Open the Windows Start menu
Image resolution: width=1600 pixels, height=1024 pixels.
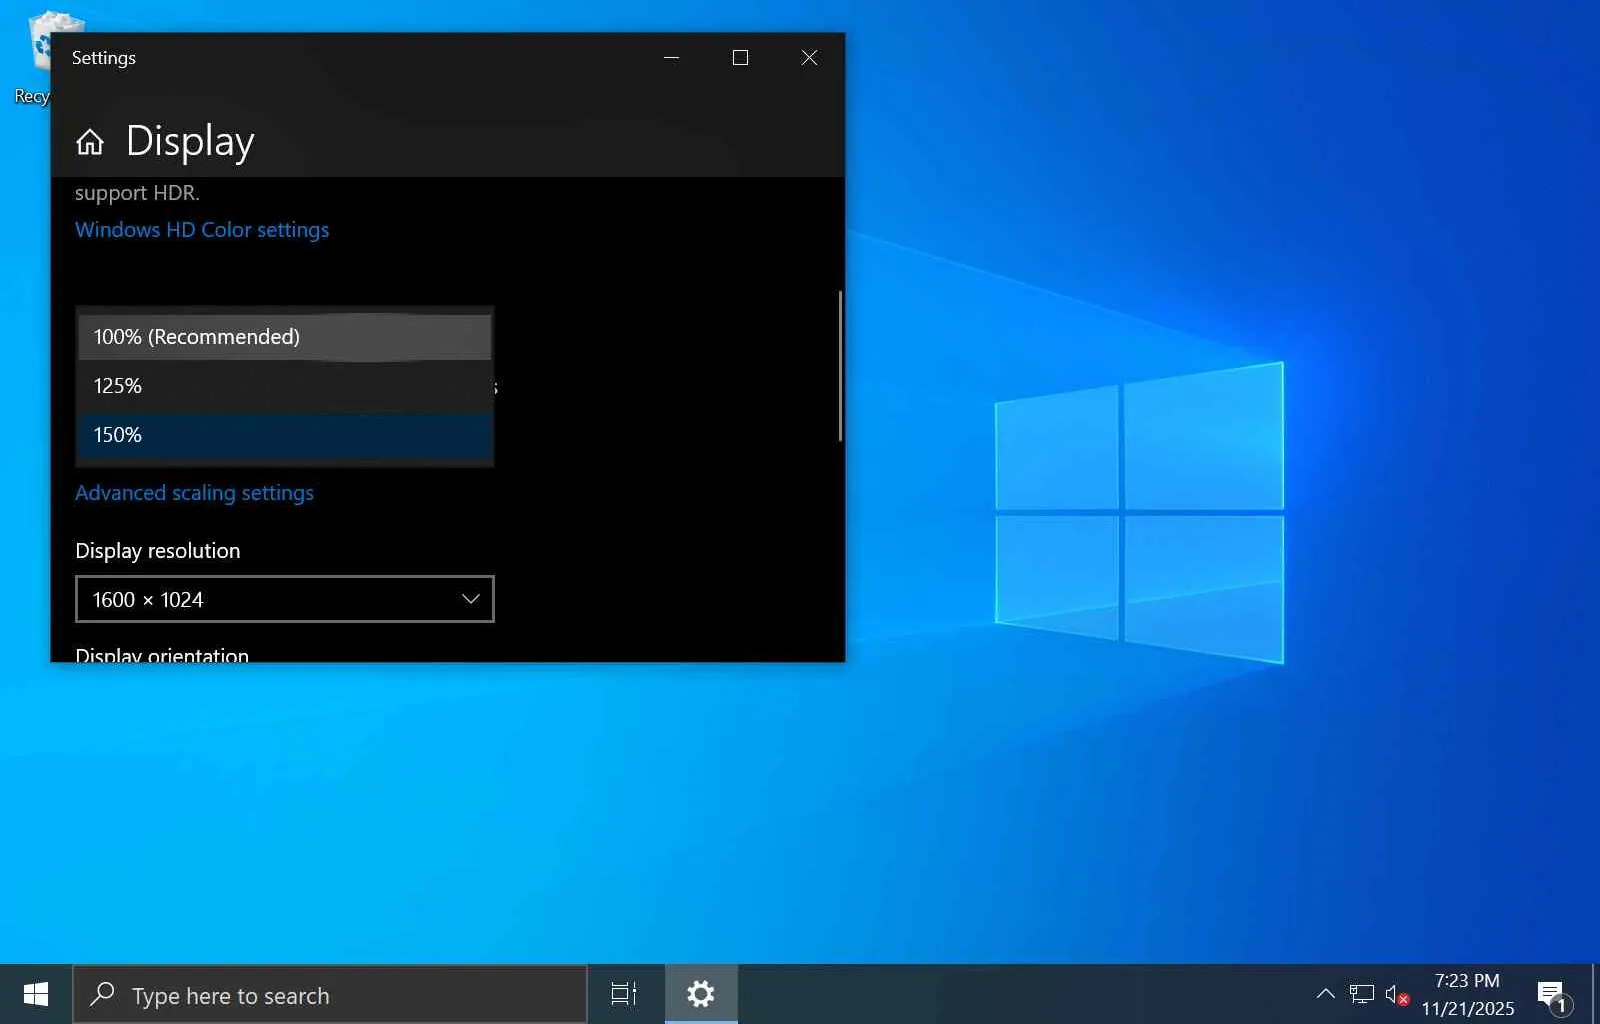coord(36,994)
